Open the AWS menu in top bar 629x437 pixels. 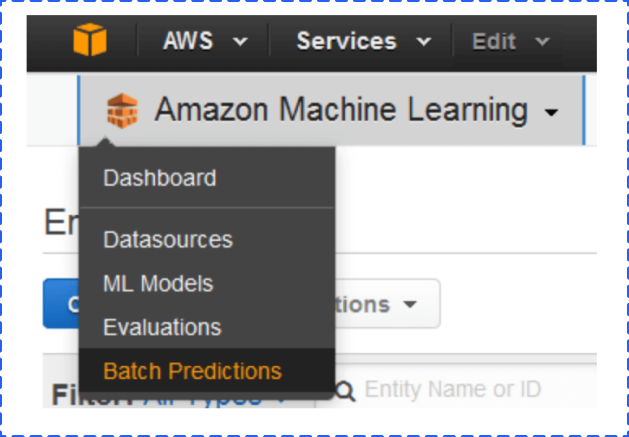click(x=189, y=42)
